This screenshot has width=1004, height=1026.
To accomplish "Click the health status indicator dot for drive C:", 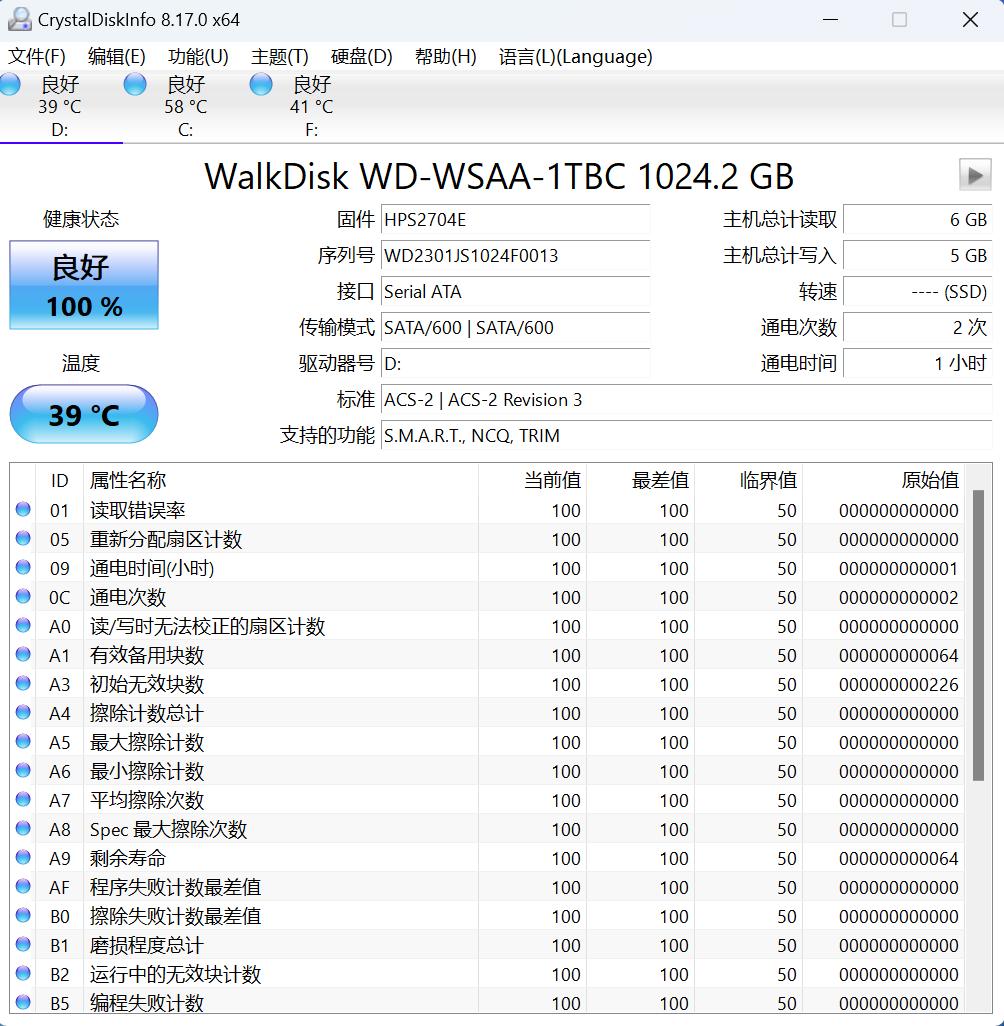I will click(134, 84).
